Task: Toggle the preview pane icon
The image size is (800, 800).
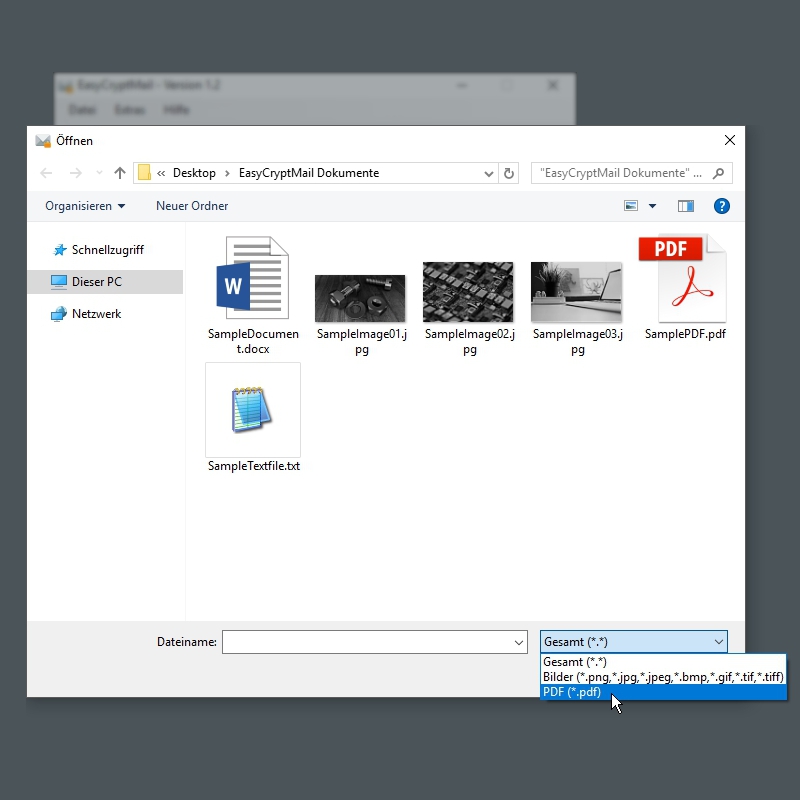Action: point(685,206)
